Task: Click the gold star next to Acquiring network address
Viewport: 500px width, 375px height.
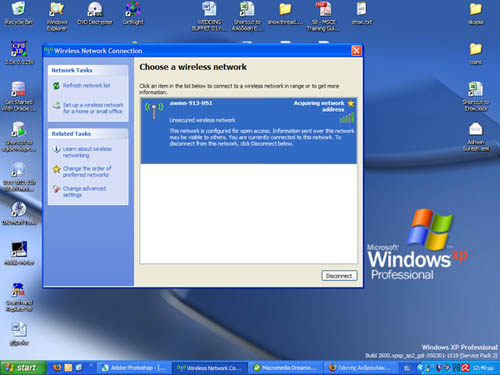Action: click(x=351, y=103)
